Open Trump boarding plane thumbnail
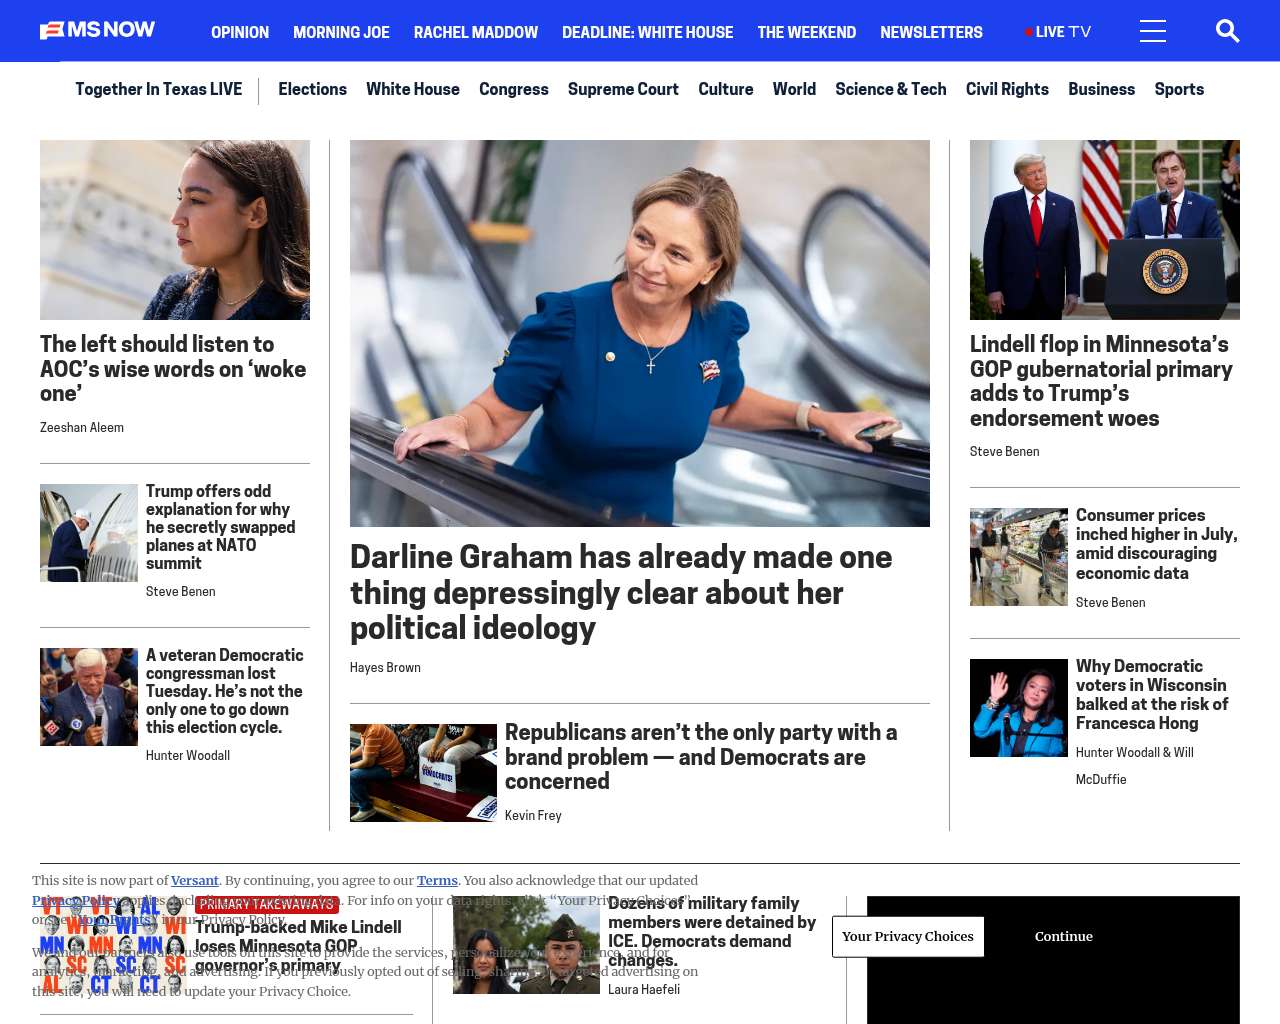 89,533
